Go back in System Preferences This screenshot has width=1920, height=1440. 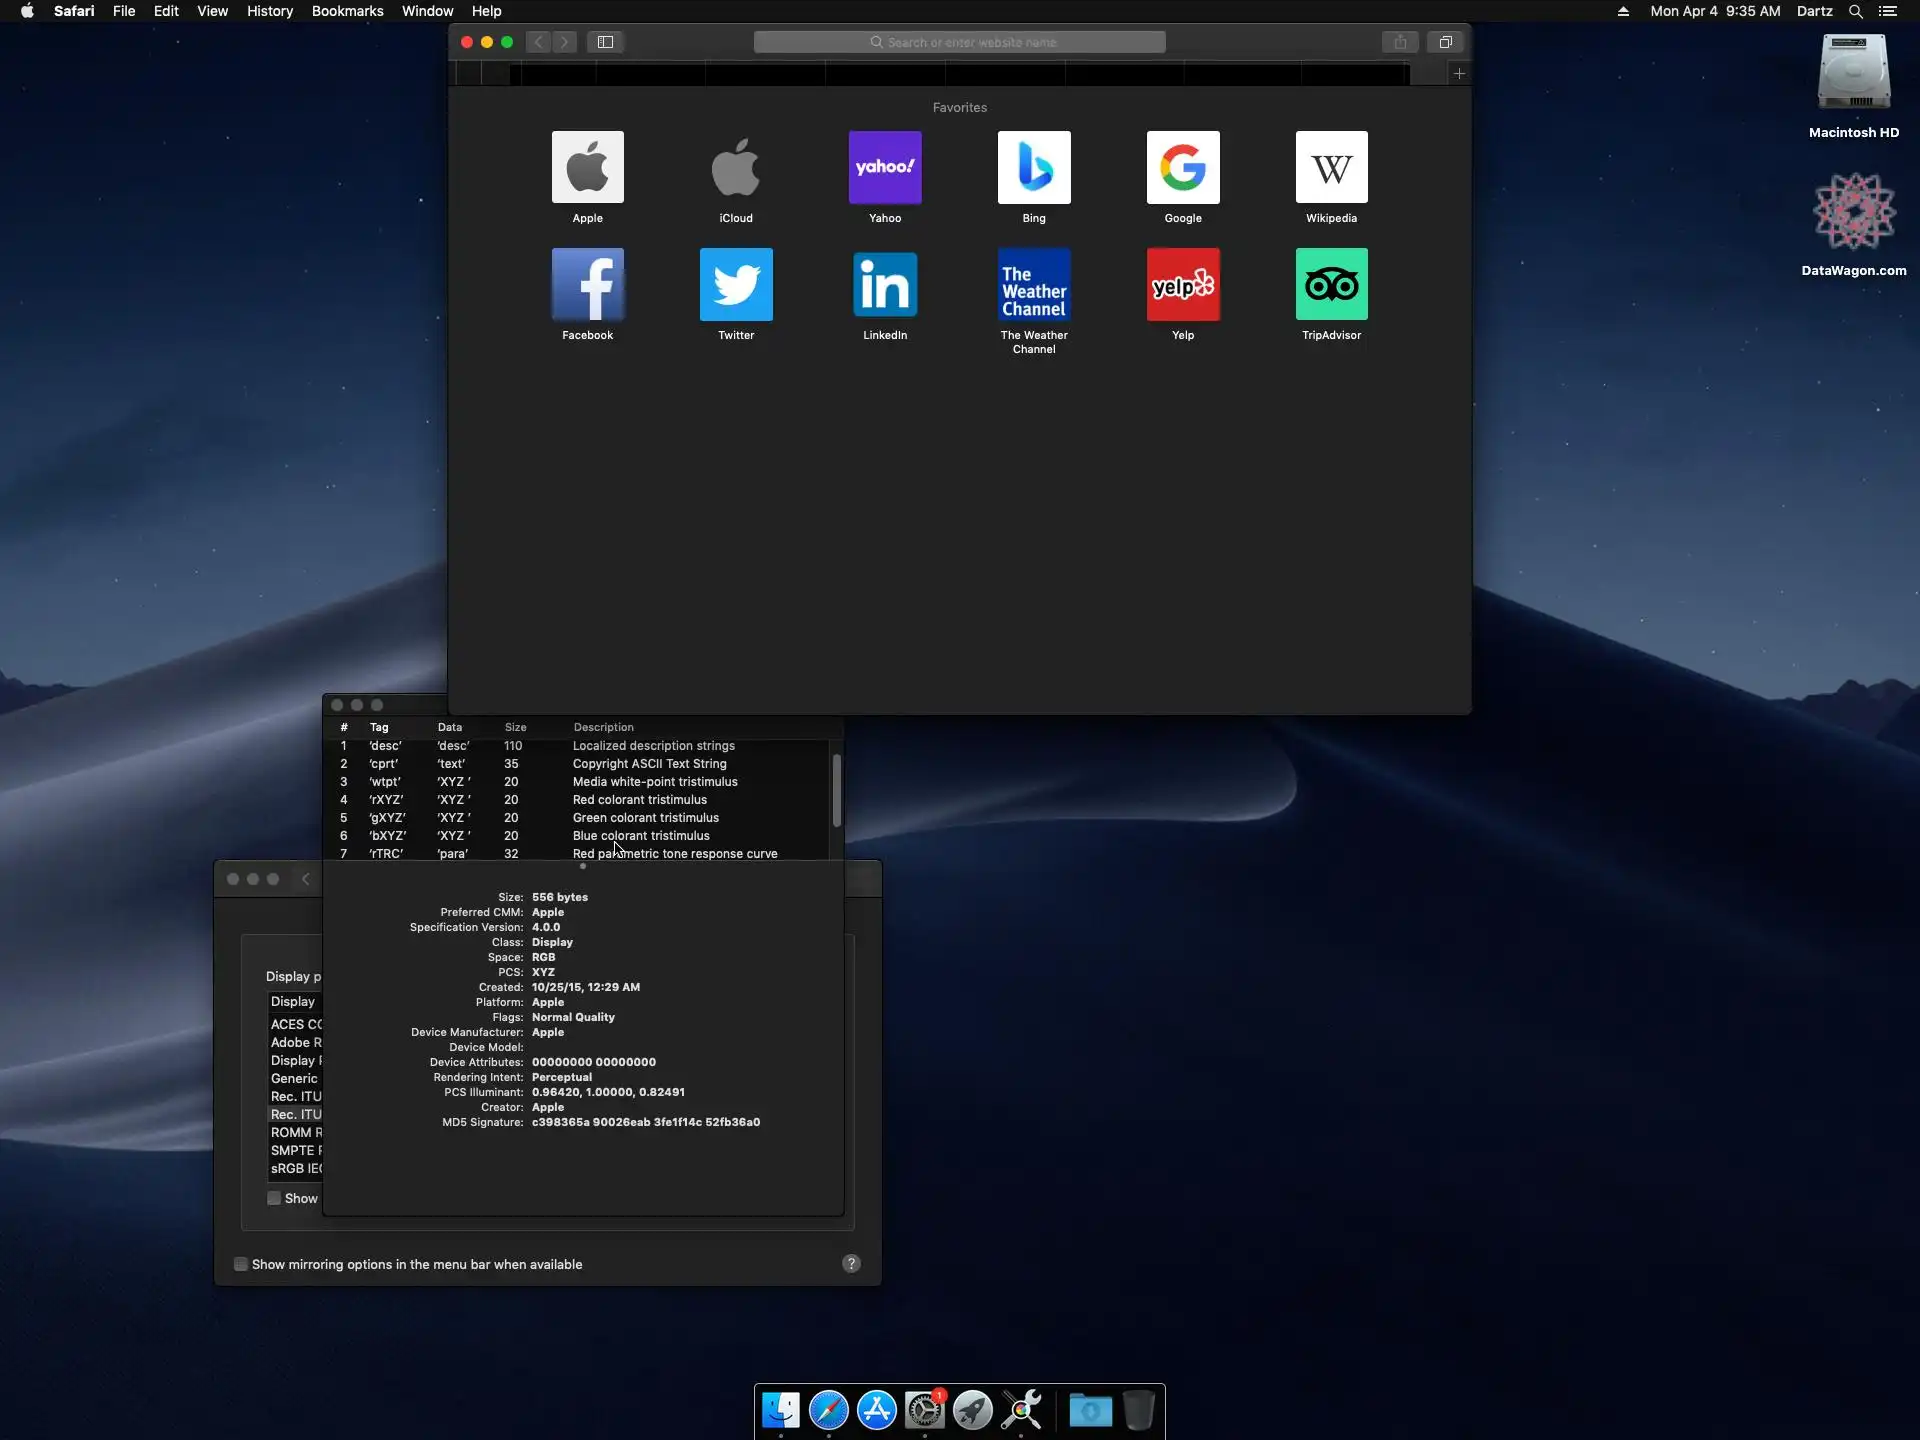(x=306, y=879)
